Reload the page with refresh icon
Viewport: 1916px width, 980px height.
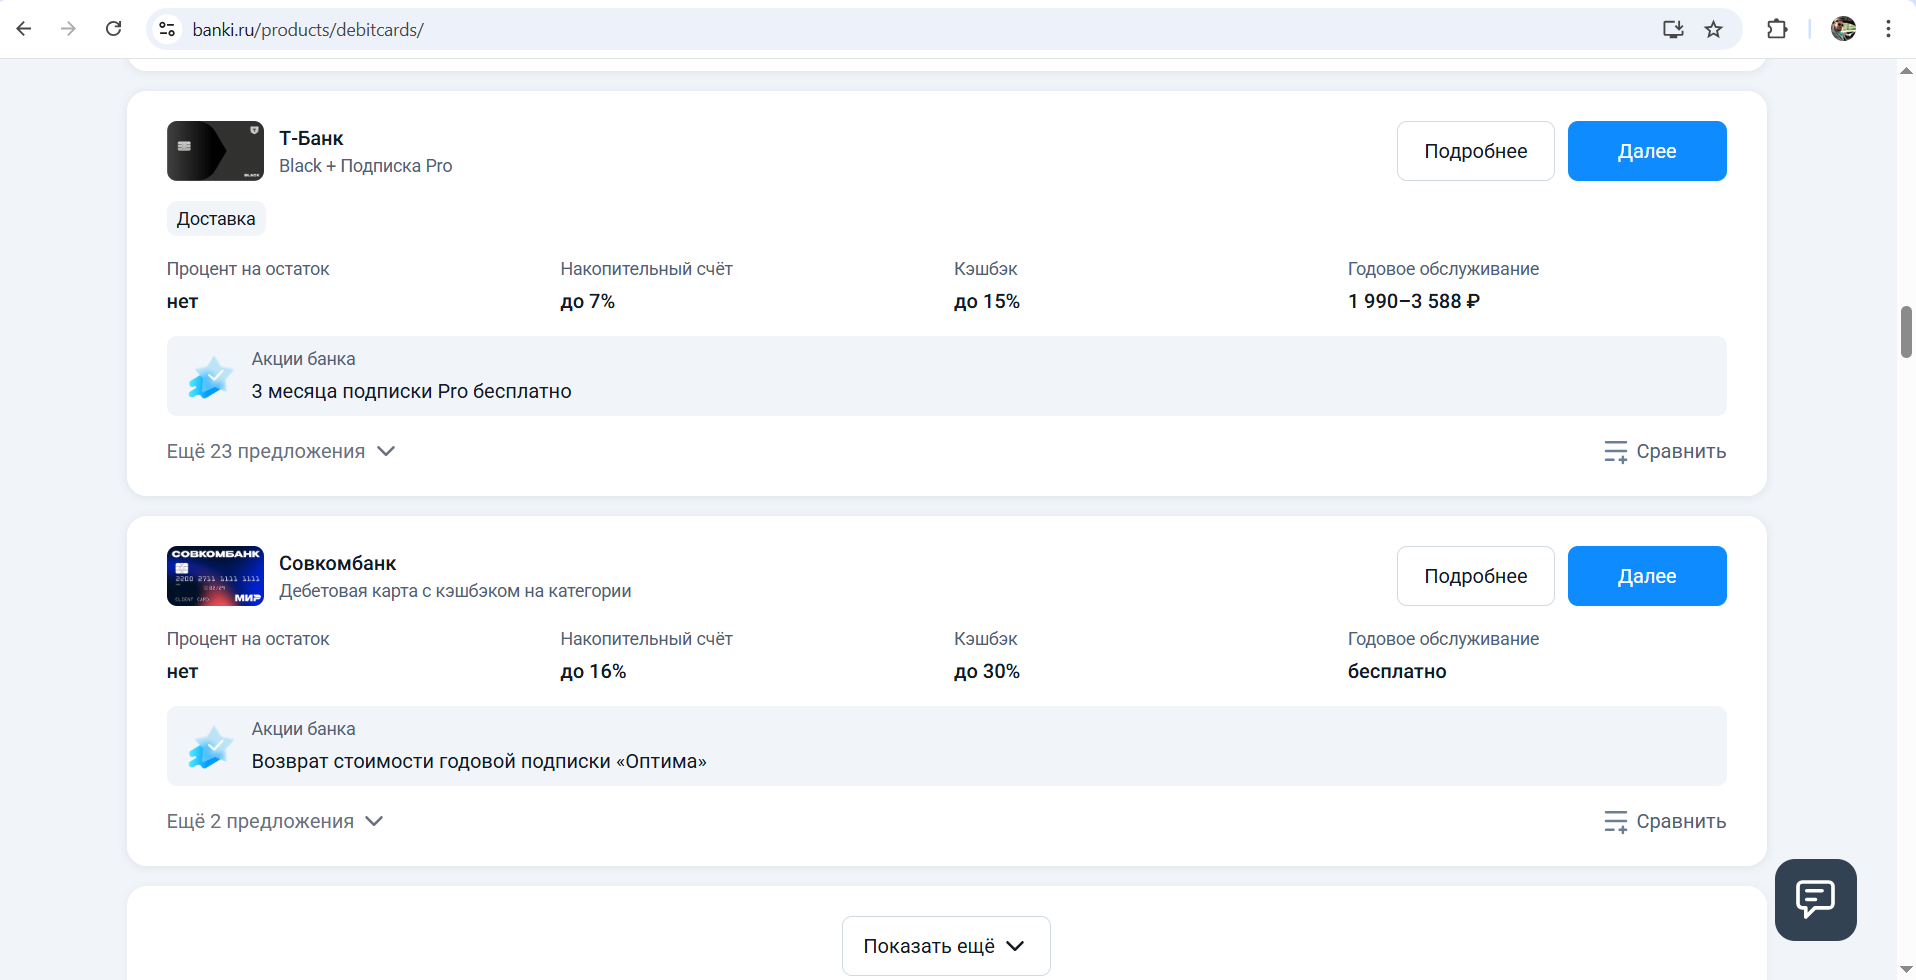(114, 29)
